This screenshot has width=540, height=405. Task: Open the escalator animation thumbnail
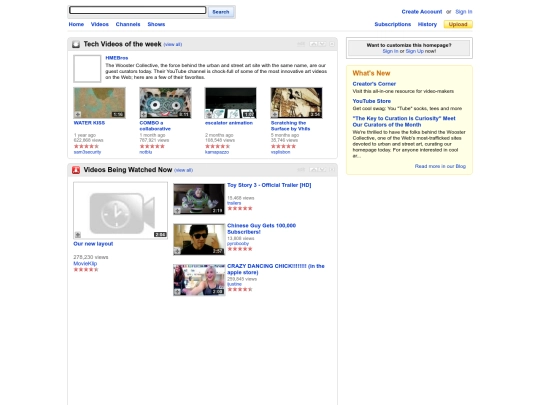pos(231,103)
